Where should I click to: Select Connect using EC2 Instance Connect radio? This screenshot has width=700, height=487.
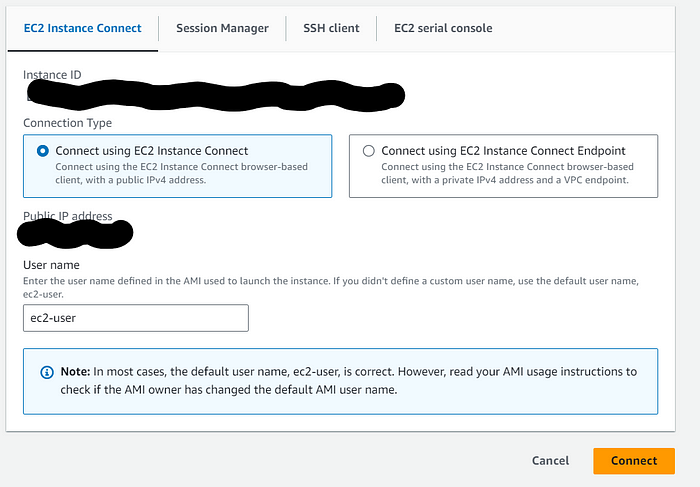pos(43,151)
